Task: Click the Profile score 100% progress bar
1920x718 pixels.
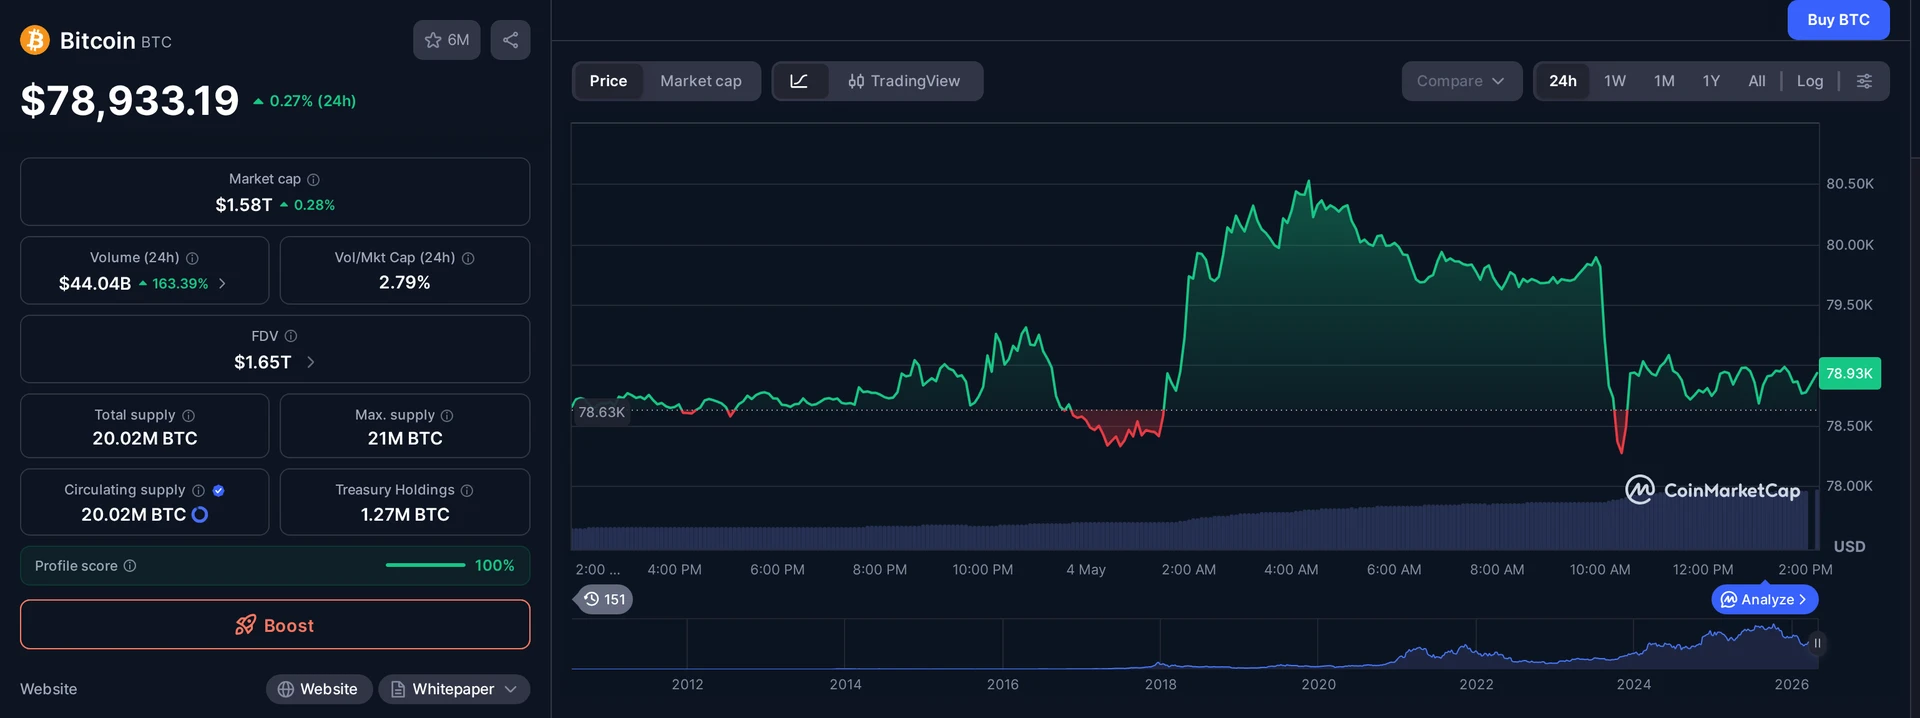Action: tap(425, 565)
